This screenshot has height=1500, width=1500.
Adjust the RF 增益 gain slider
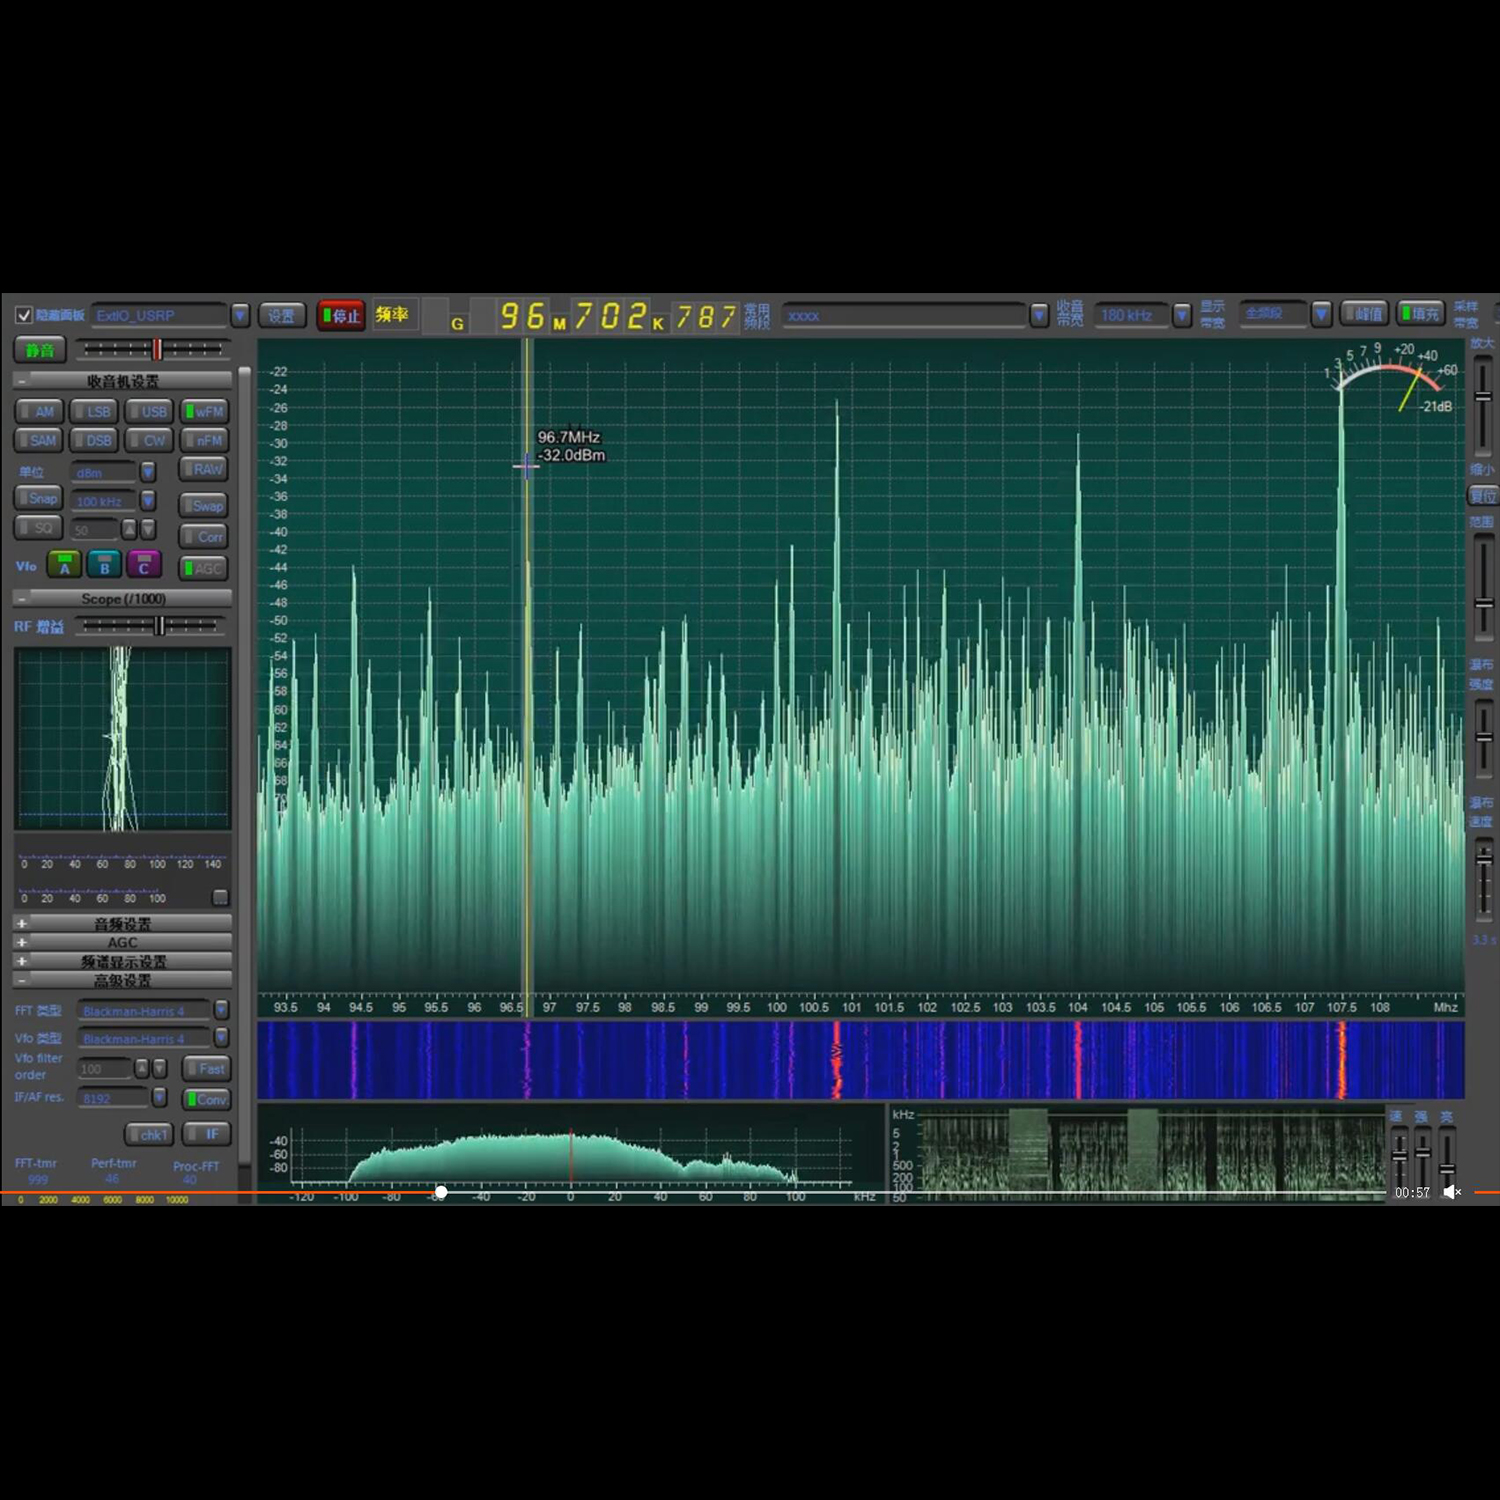coord(159,626)
